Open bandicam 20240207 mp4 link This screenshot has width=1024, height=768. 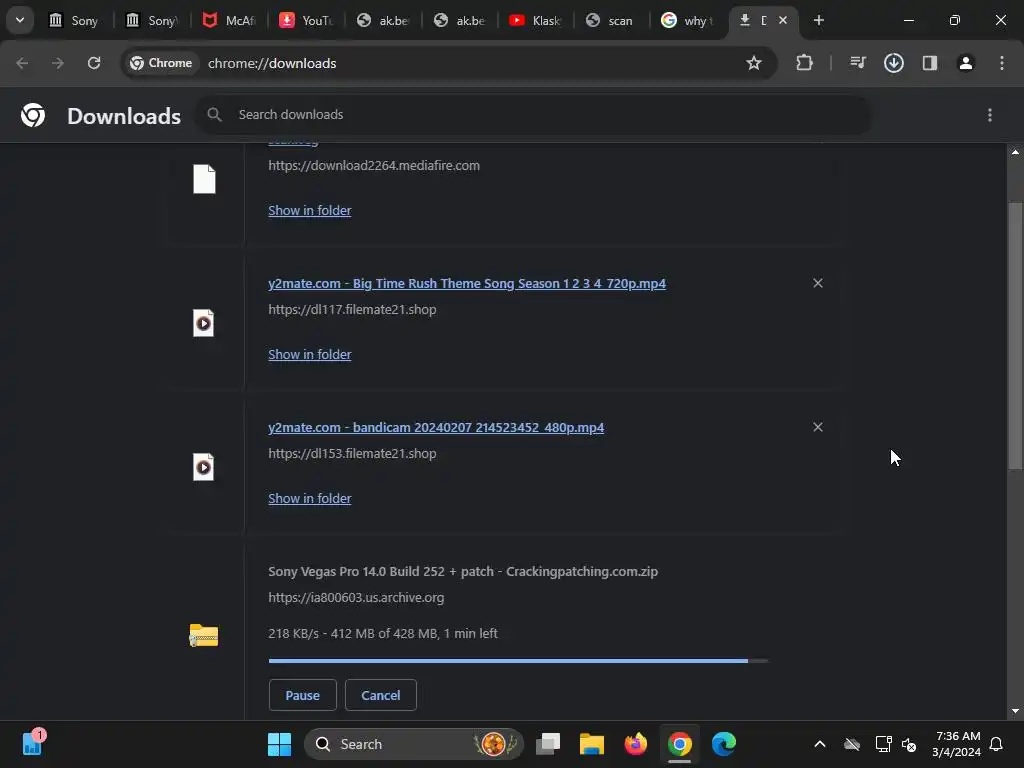436,428
